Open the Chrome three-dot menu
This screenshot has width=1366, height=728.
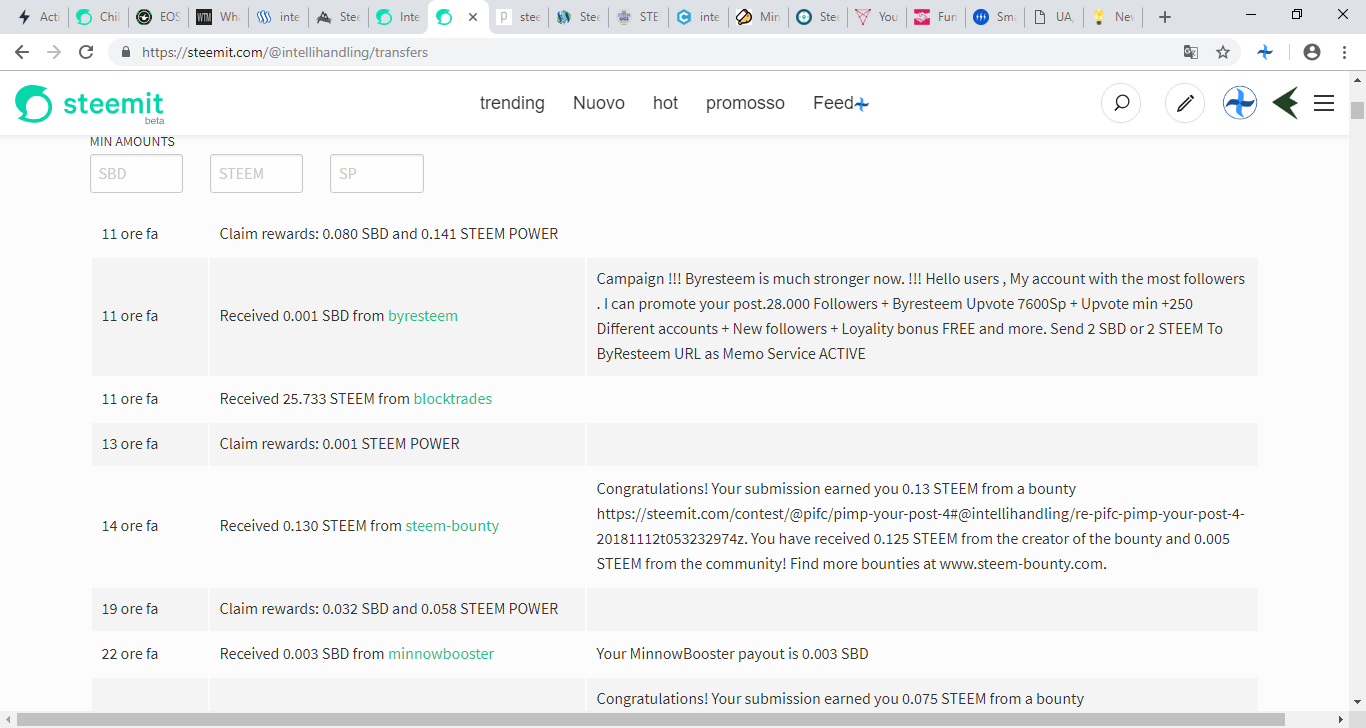(x=1344, y=52)
